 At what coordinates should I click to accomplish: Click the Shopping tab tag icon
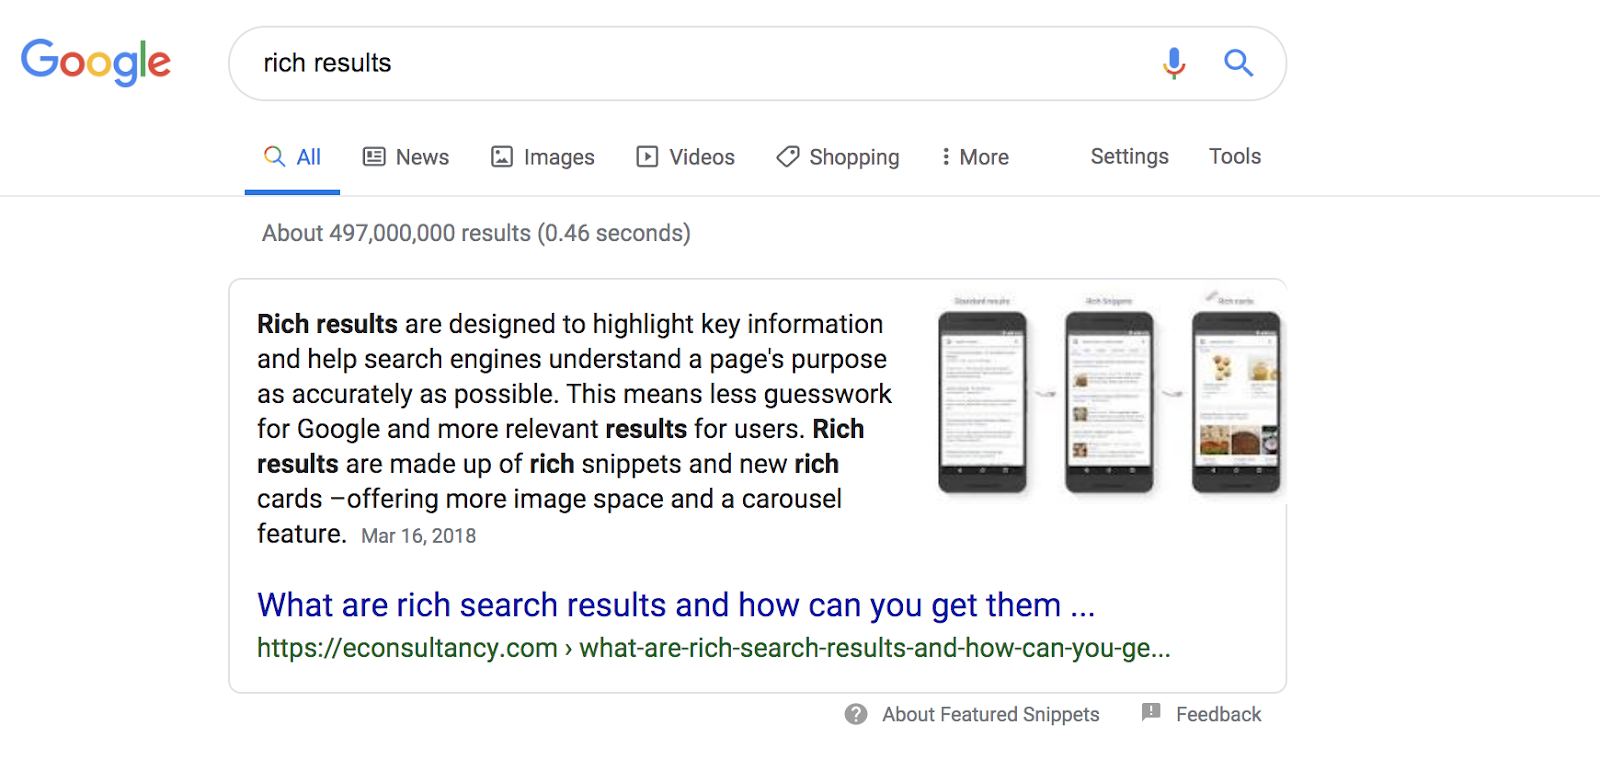(x=788, y=157)
